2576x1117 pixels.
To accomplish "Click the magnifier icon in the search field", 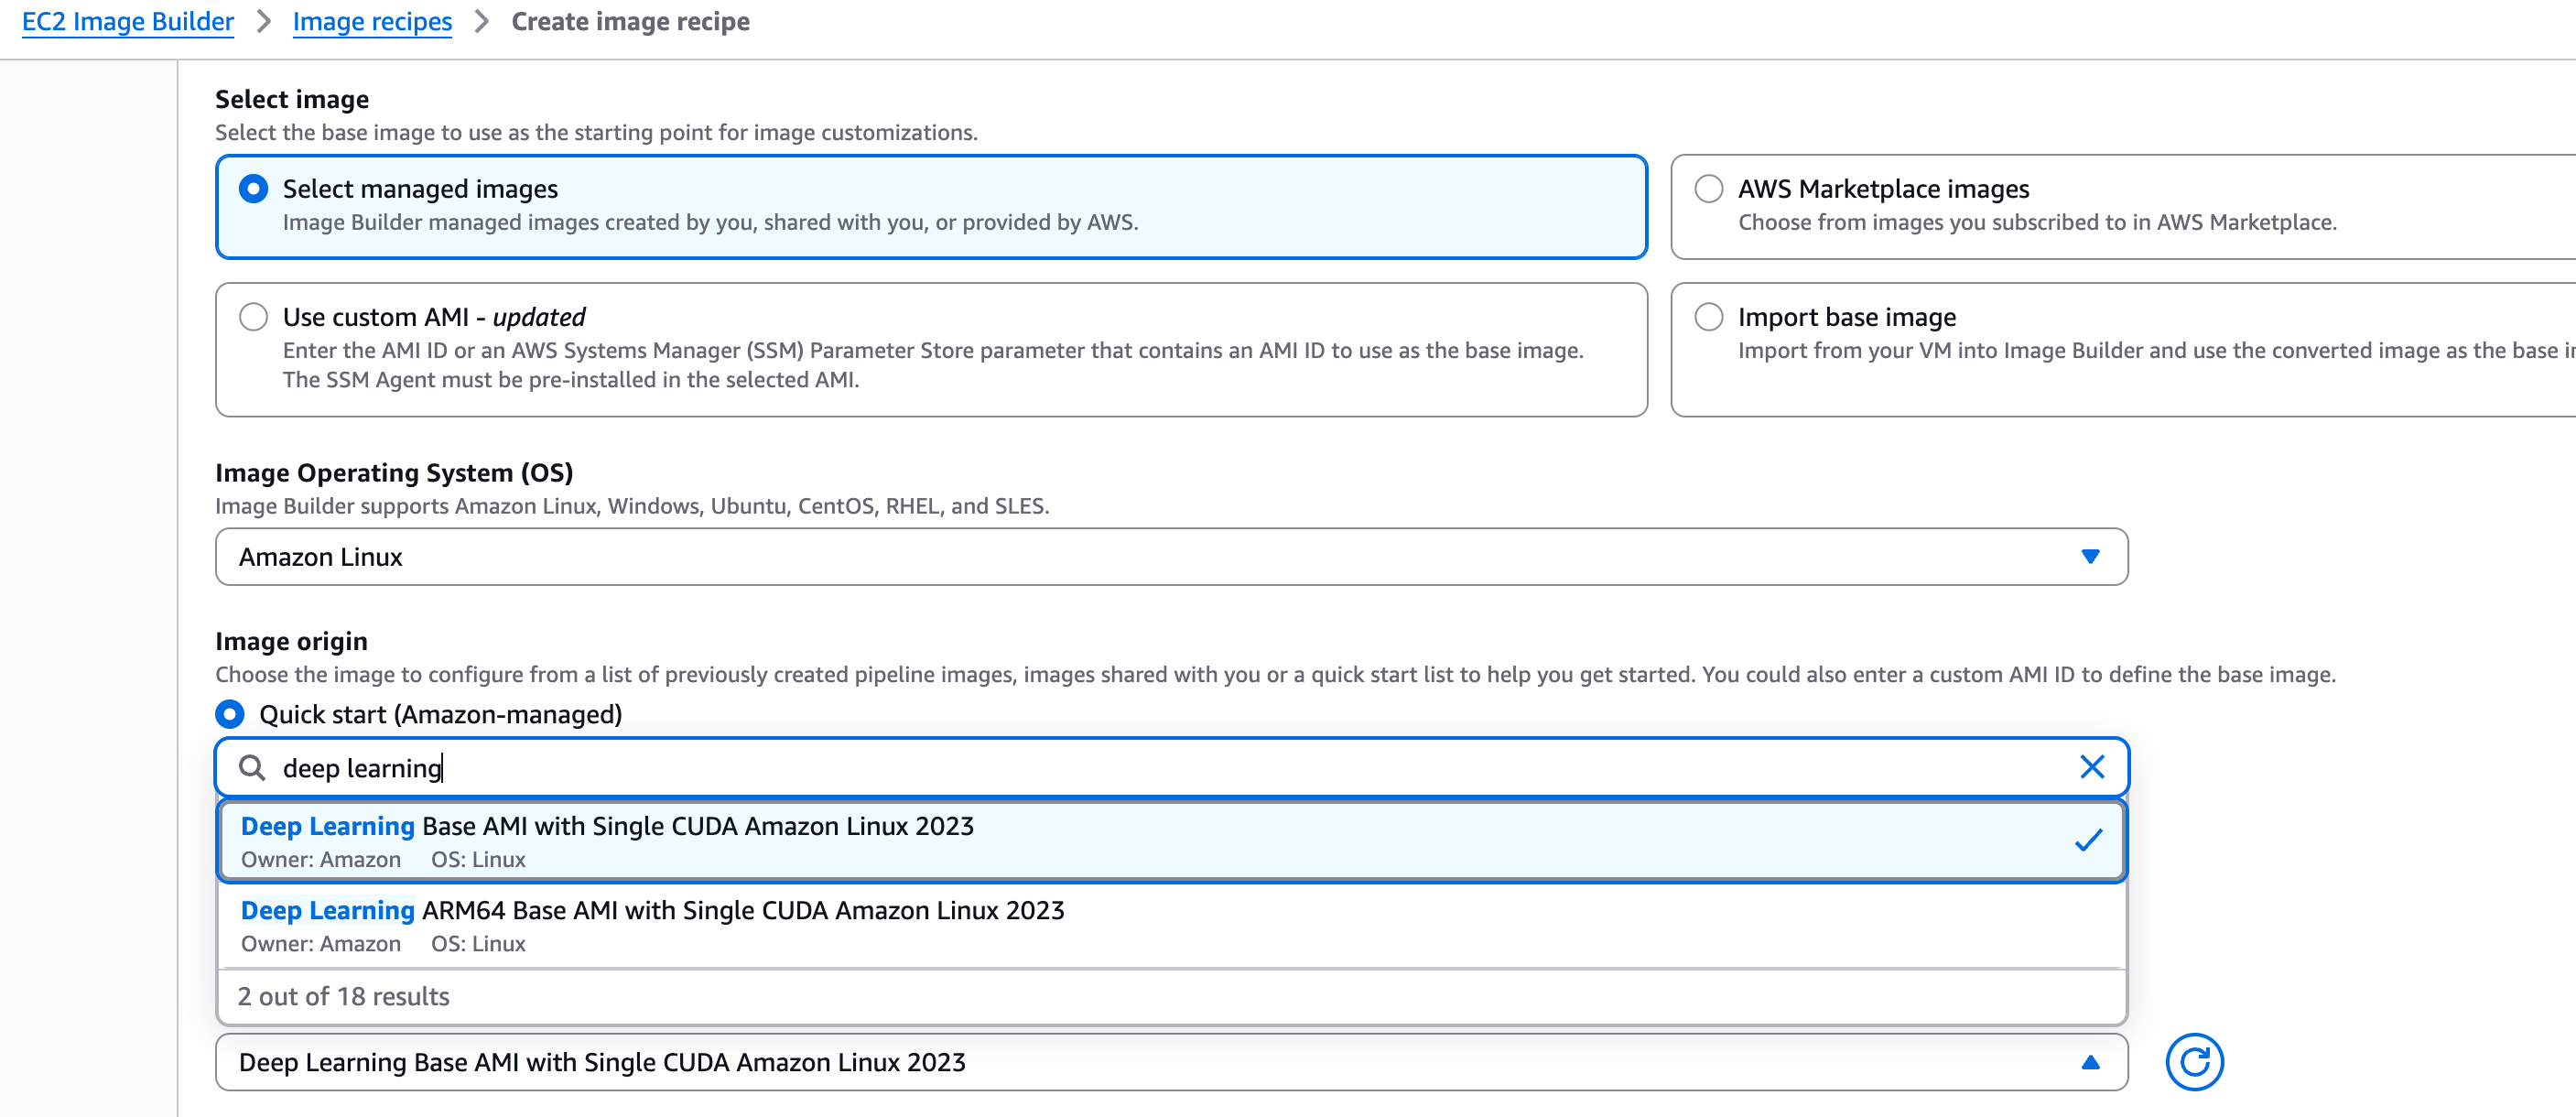I will 252,768.
